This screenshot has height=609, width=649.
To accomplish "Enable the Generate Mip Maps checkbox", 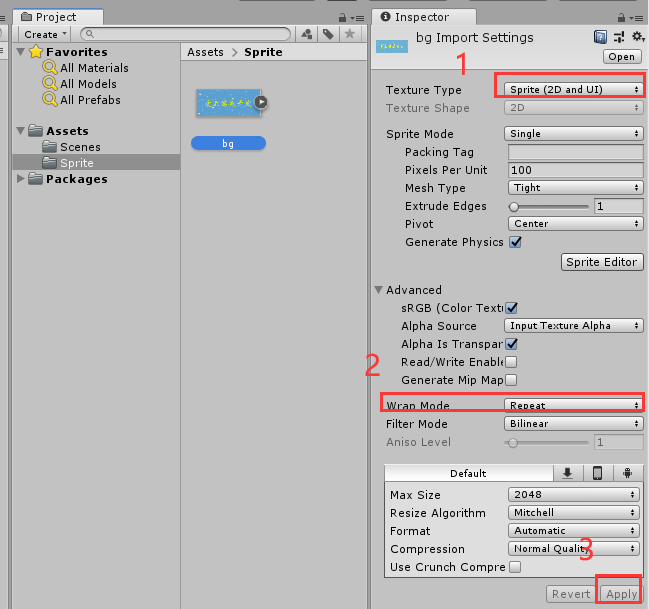I will click(x=511, y=380).
